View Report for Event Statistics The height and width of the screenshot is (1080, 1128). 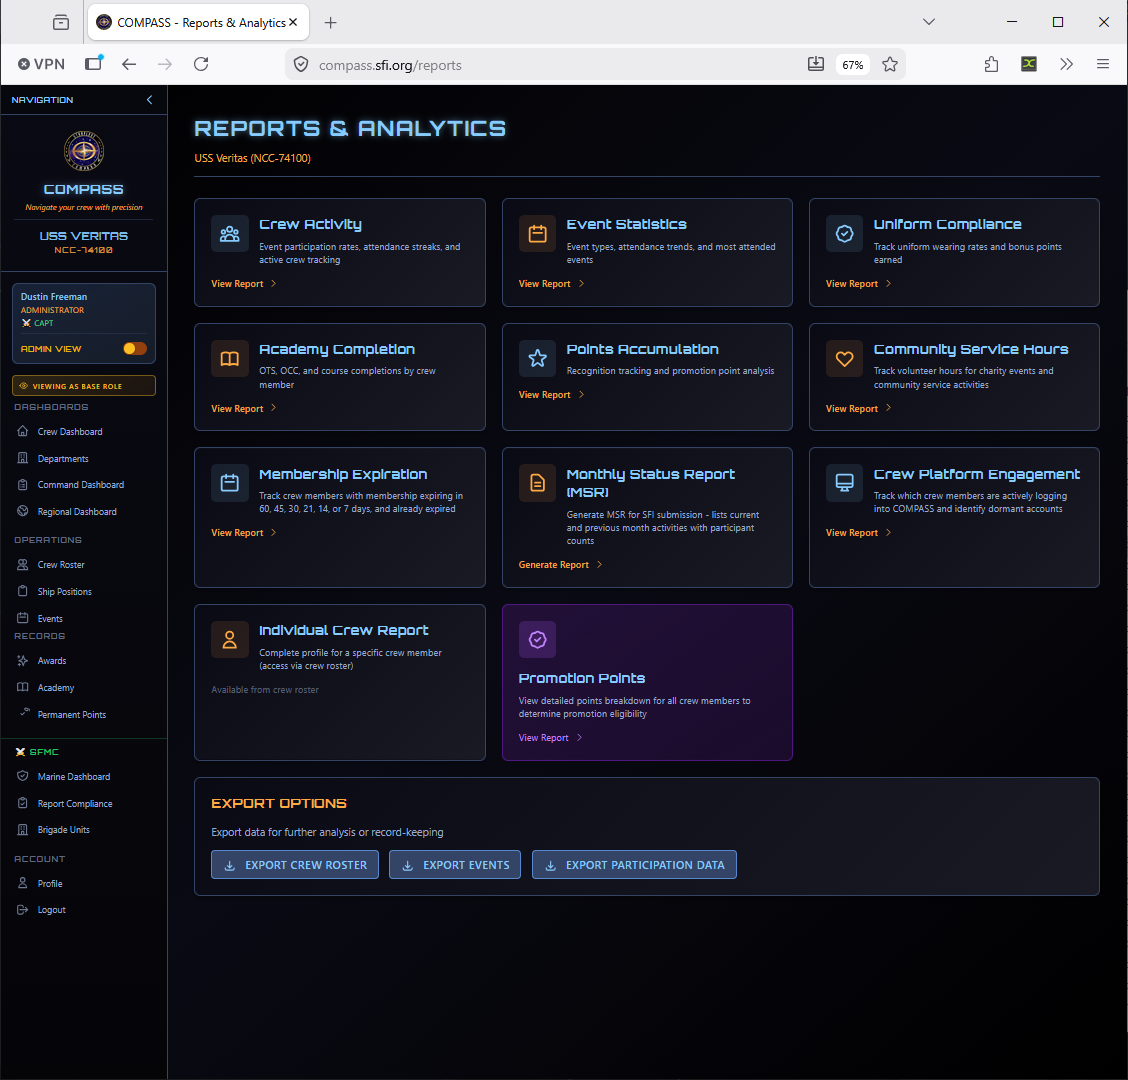(x=551, y=283)
